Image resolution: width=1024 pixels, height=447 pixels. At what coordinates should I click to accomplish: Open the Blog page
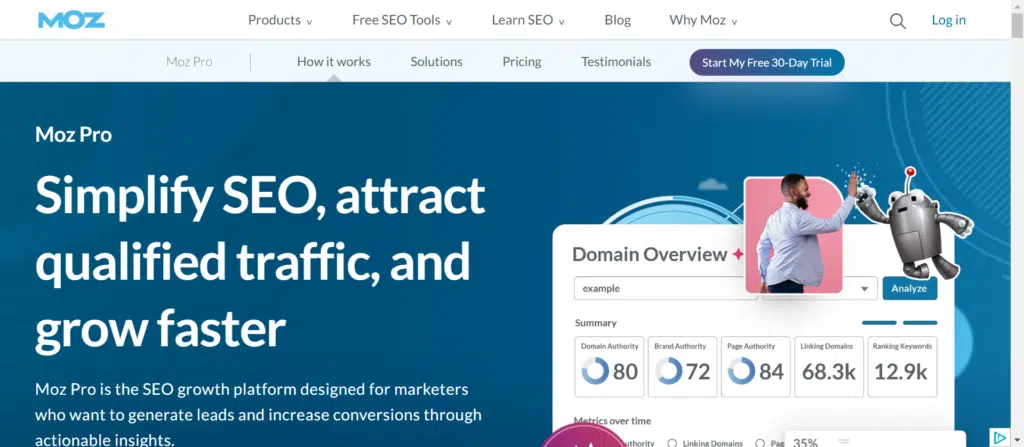coord(618,20)
